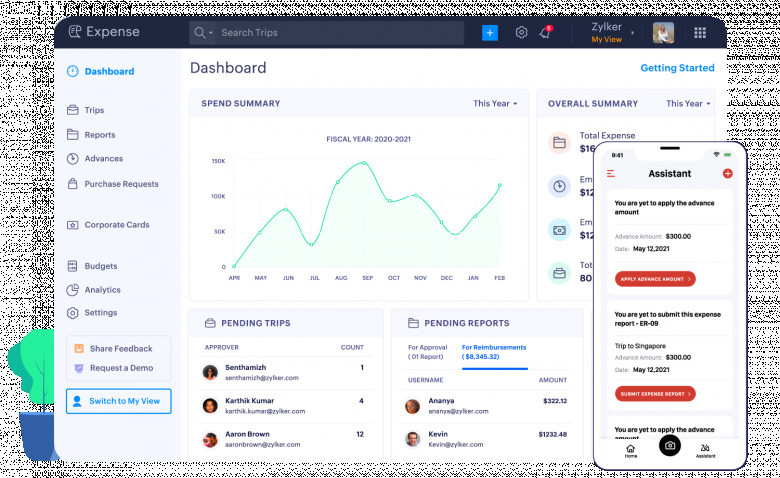Open Corporate Cards in the sidebar
780x478 pixels.
(x=116, y=225)
